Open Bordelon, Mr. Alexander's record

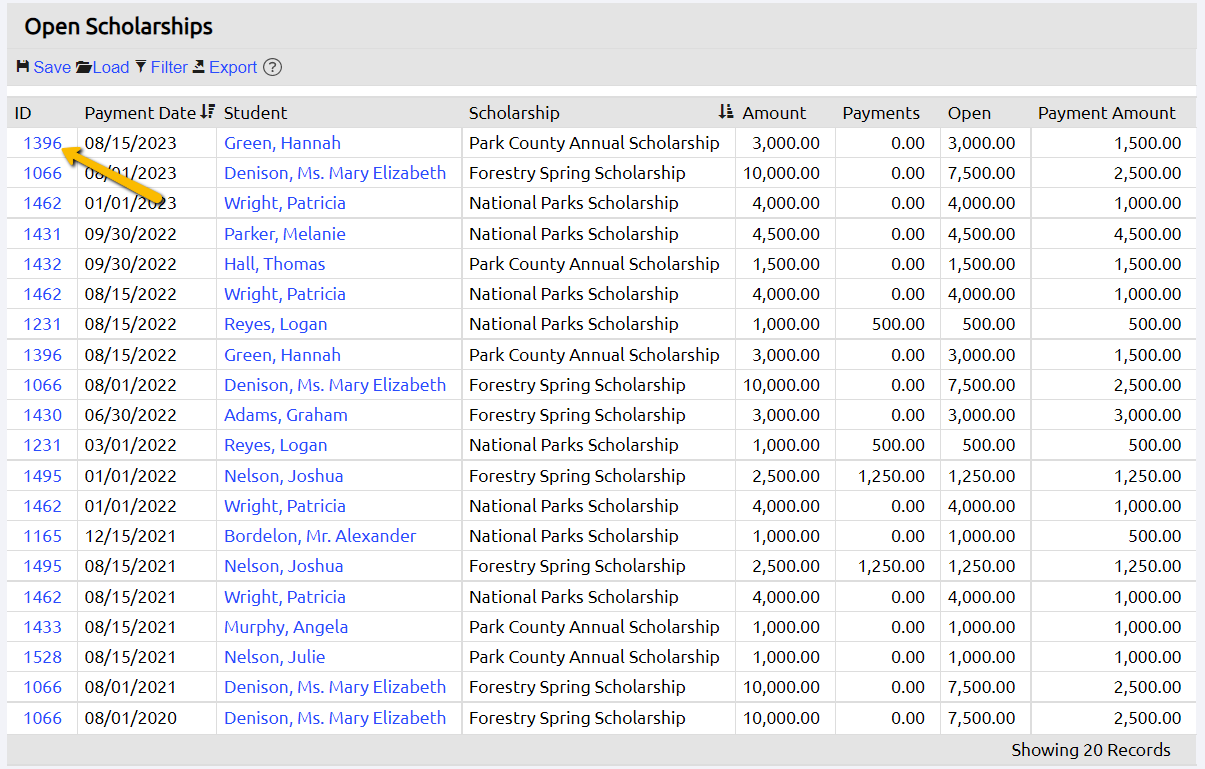pos(319,536)
